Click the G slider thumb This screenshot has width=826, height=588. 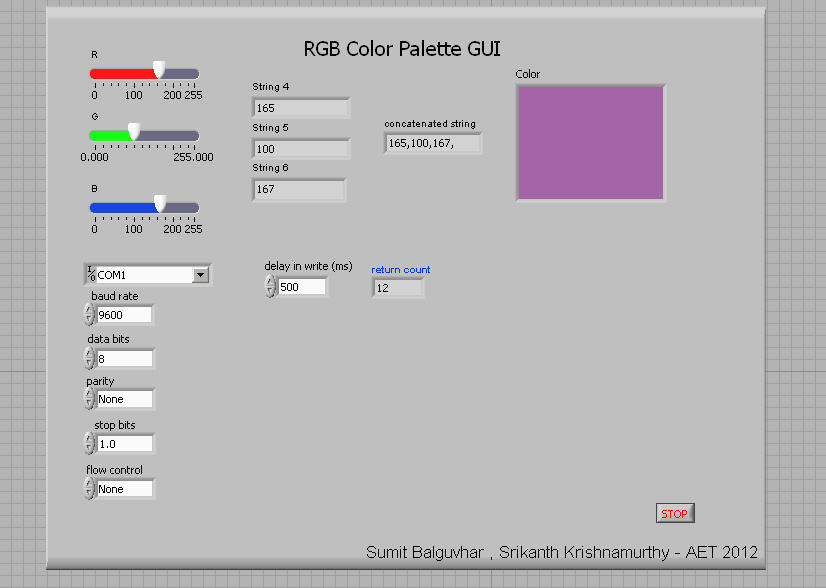click(x=134, y=132)
